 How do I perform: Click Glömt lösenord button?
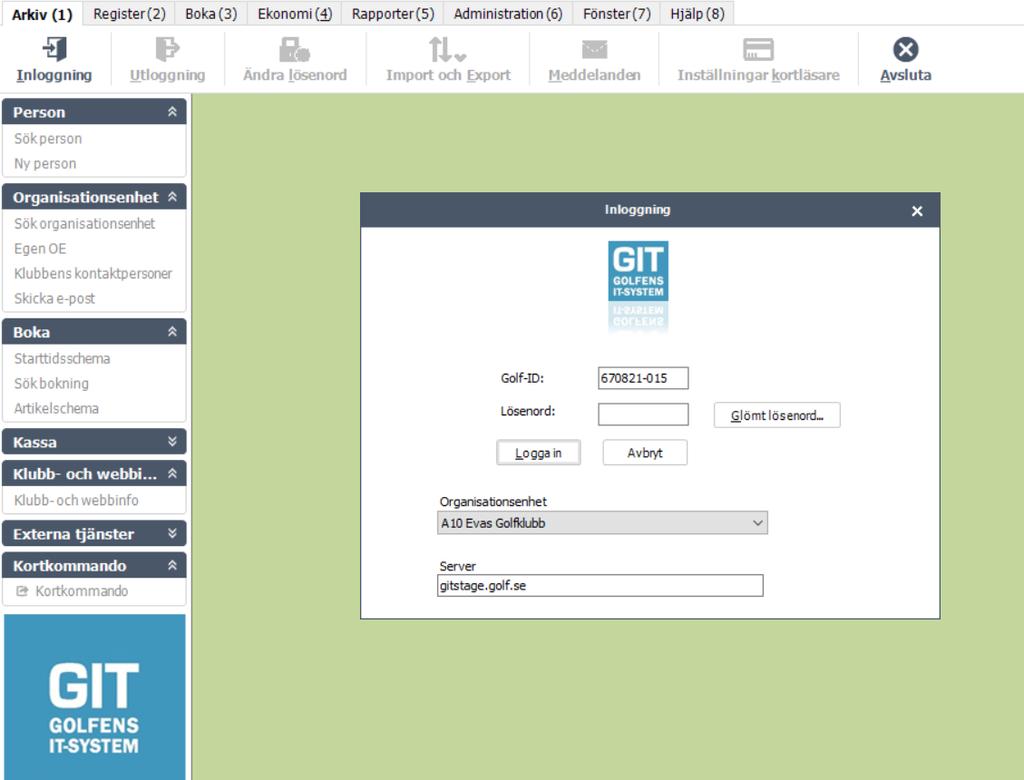click(x=776, y=415)
